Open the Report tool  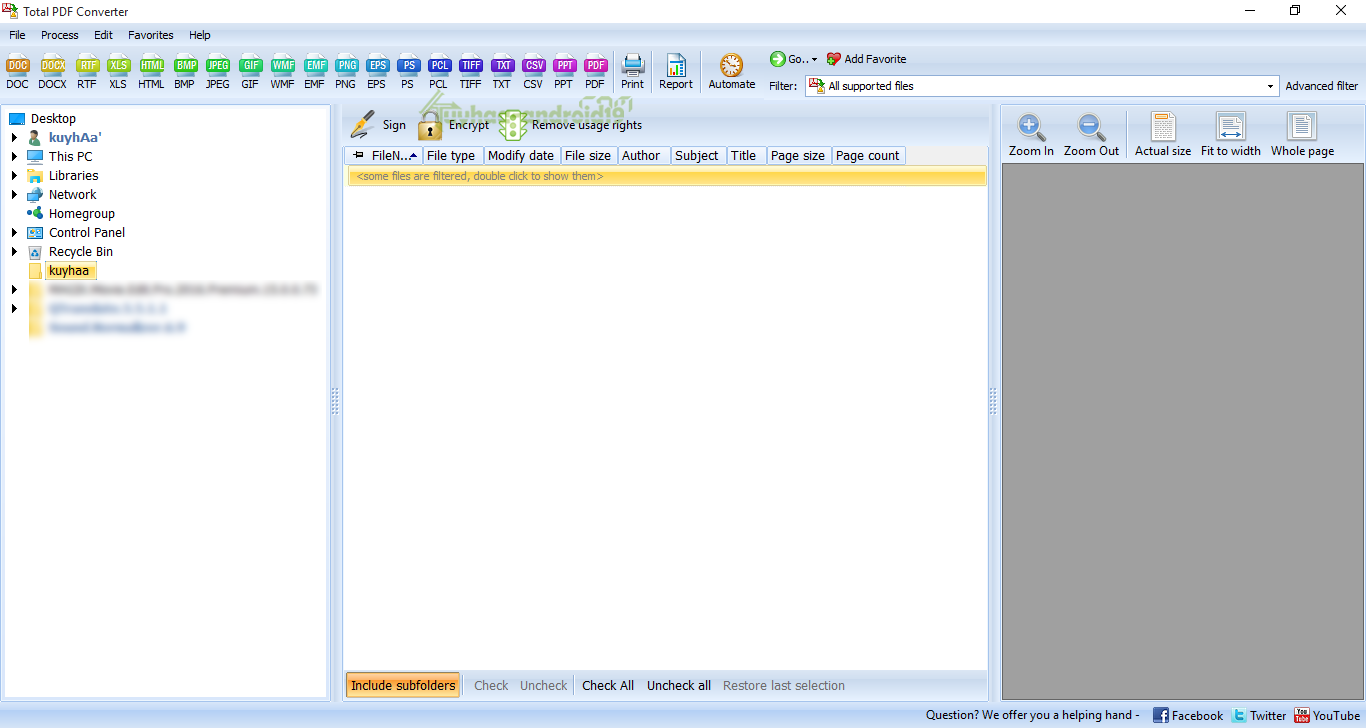point(676,71)
